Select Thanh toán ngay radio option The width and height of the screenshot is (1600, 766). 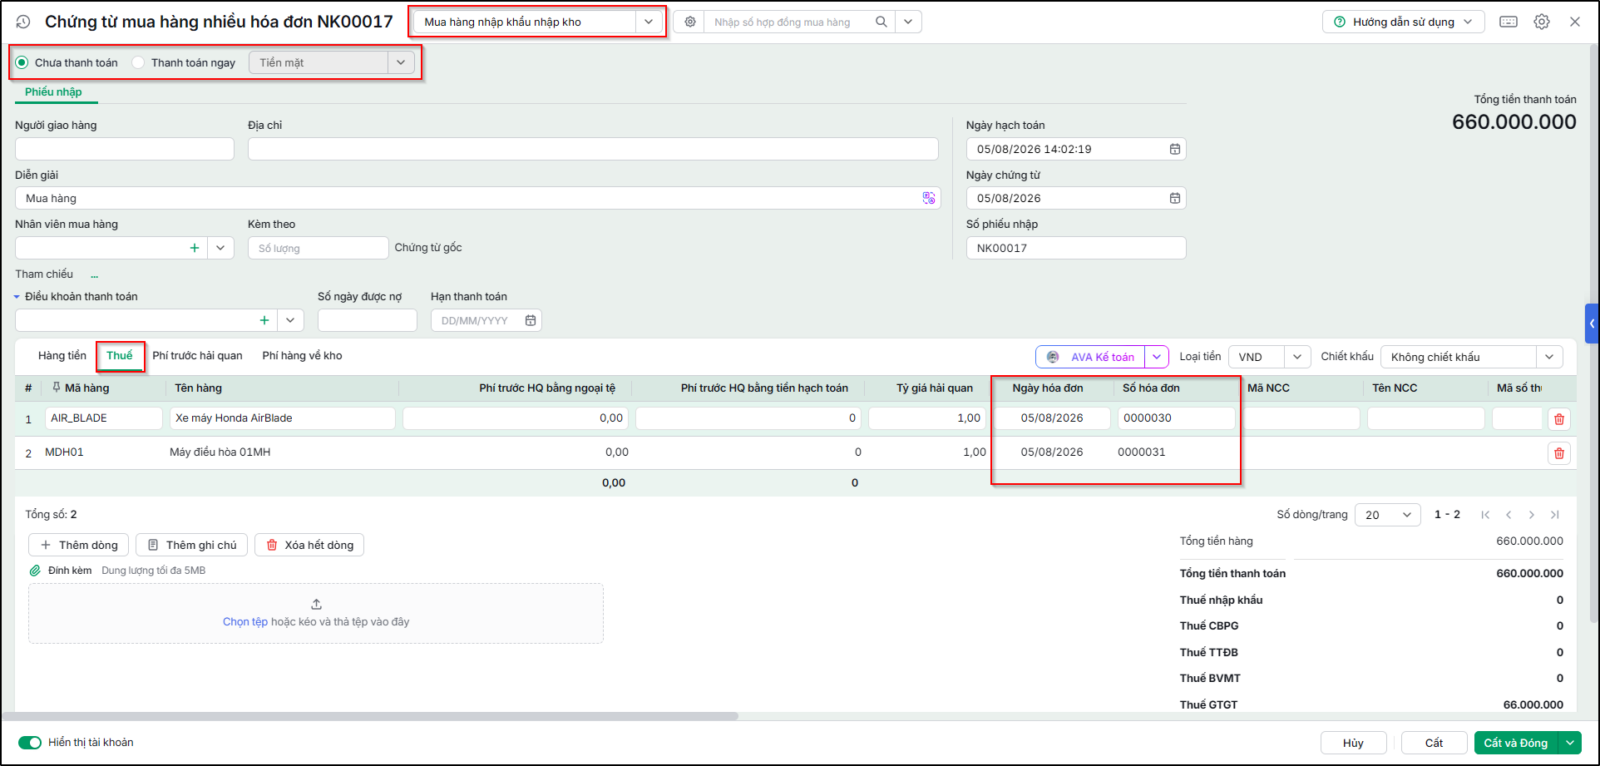coord(138,62)
